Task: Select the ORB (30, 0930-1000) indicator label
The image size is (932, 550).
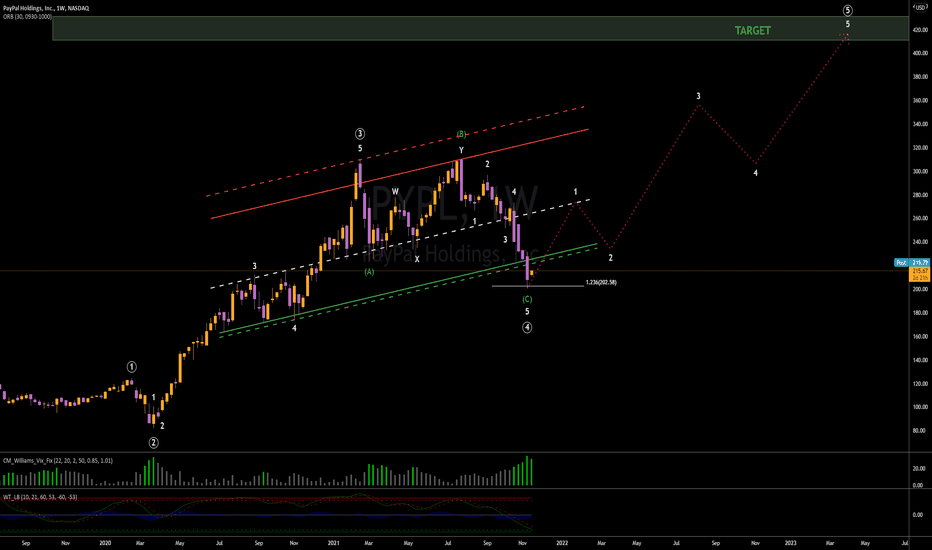Action: pos(27,17)
